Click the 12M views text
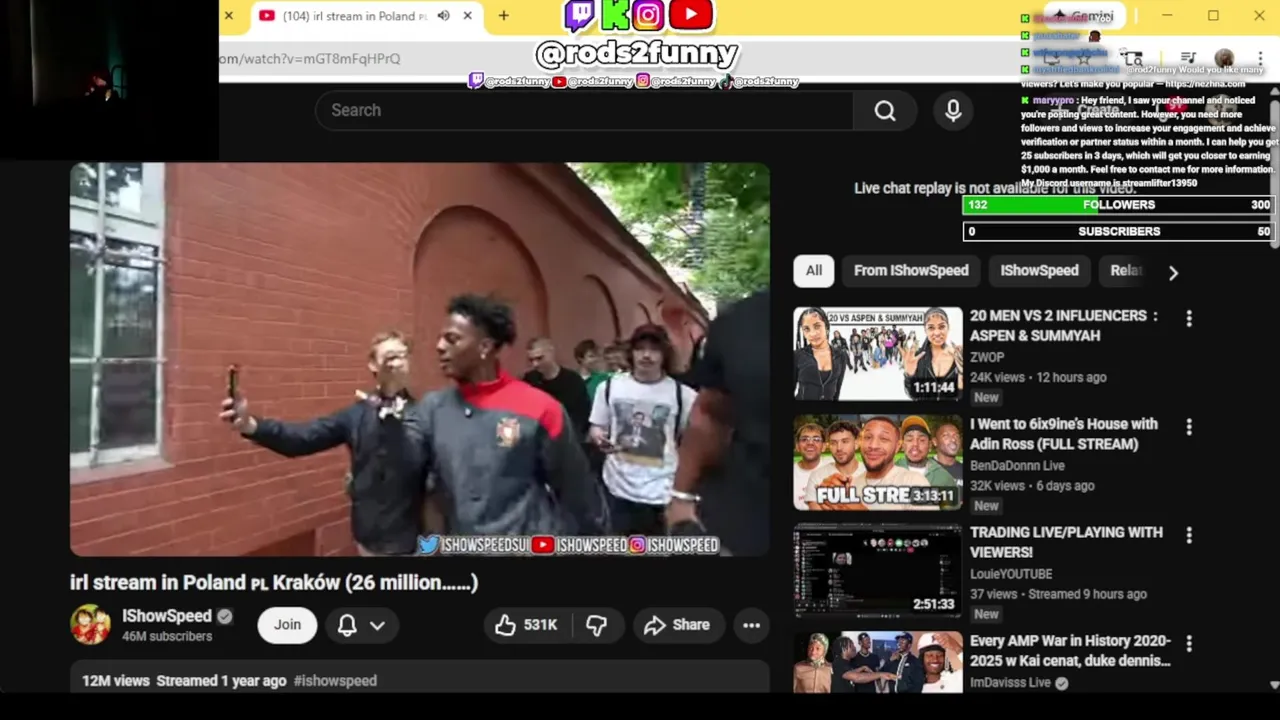 116,681
